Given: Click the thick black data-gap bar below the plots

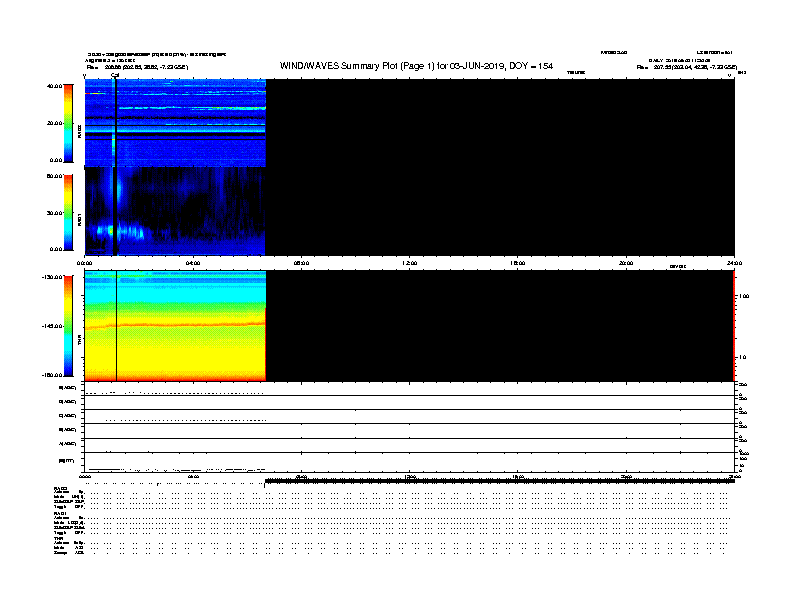Looking at the screenshot, I should click(x=500, y=481).
